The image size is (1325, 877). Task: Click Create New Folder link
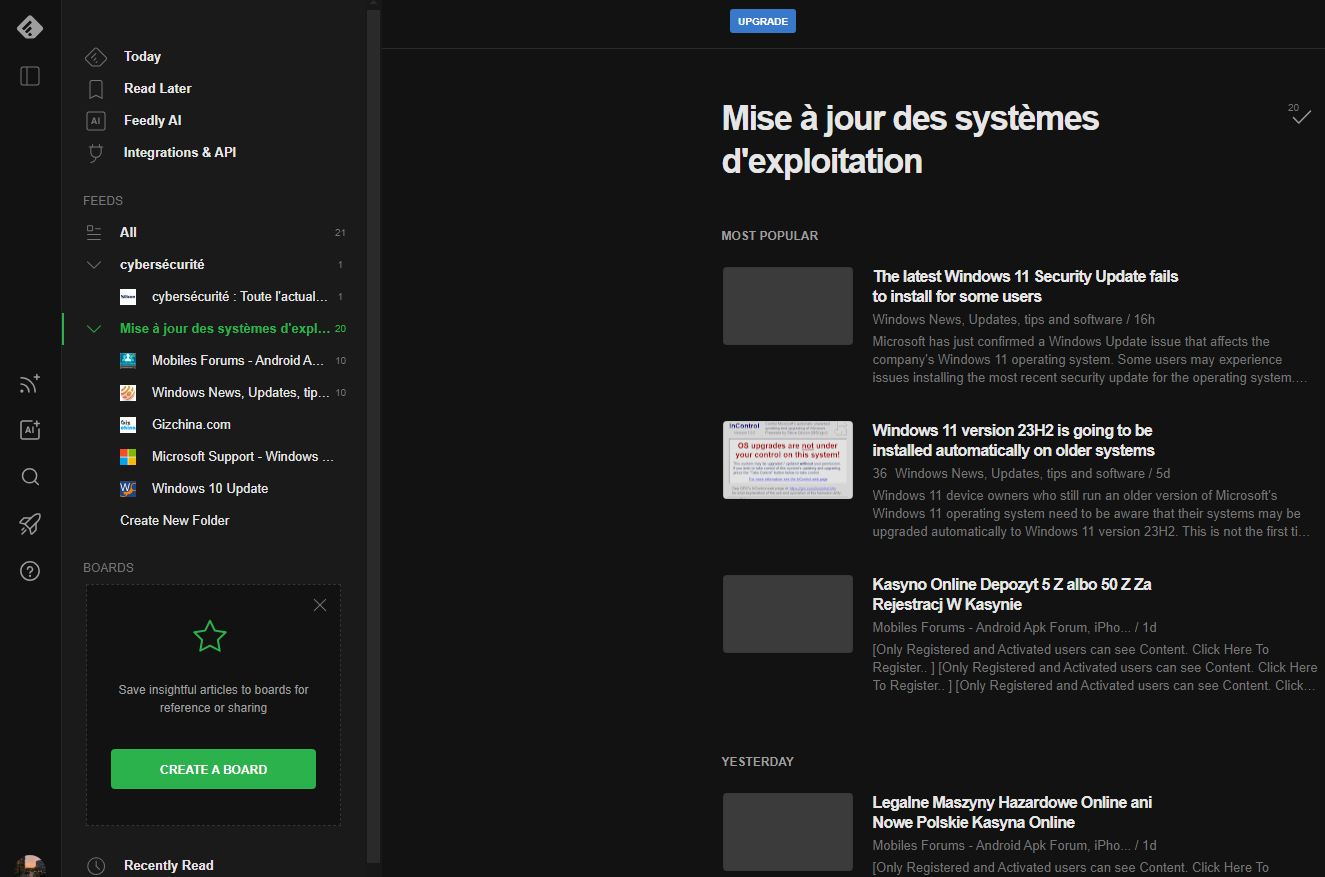[x=175, y=521]
